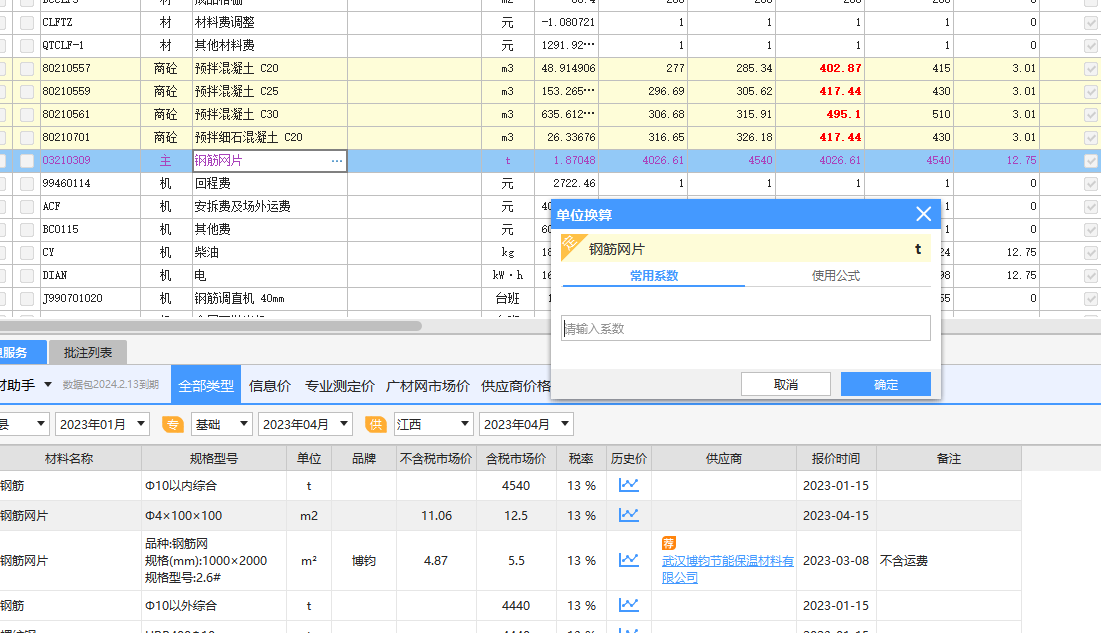The image size is (1101, 633).
Task: Open the 2023年04月 dropdown next to 江西
Action: [x=526, y=424]
